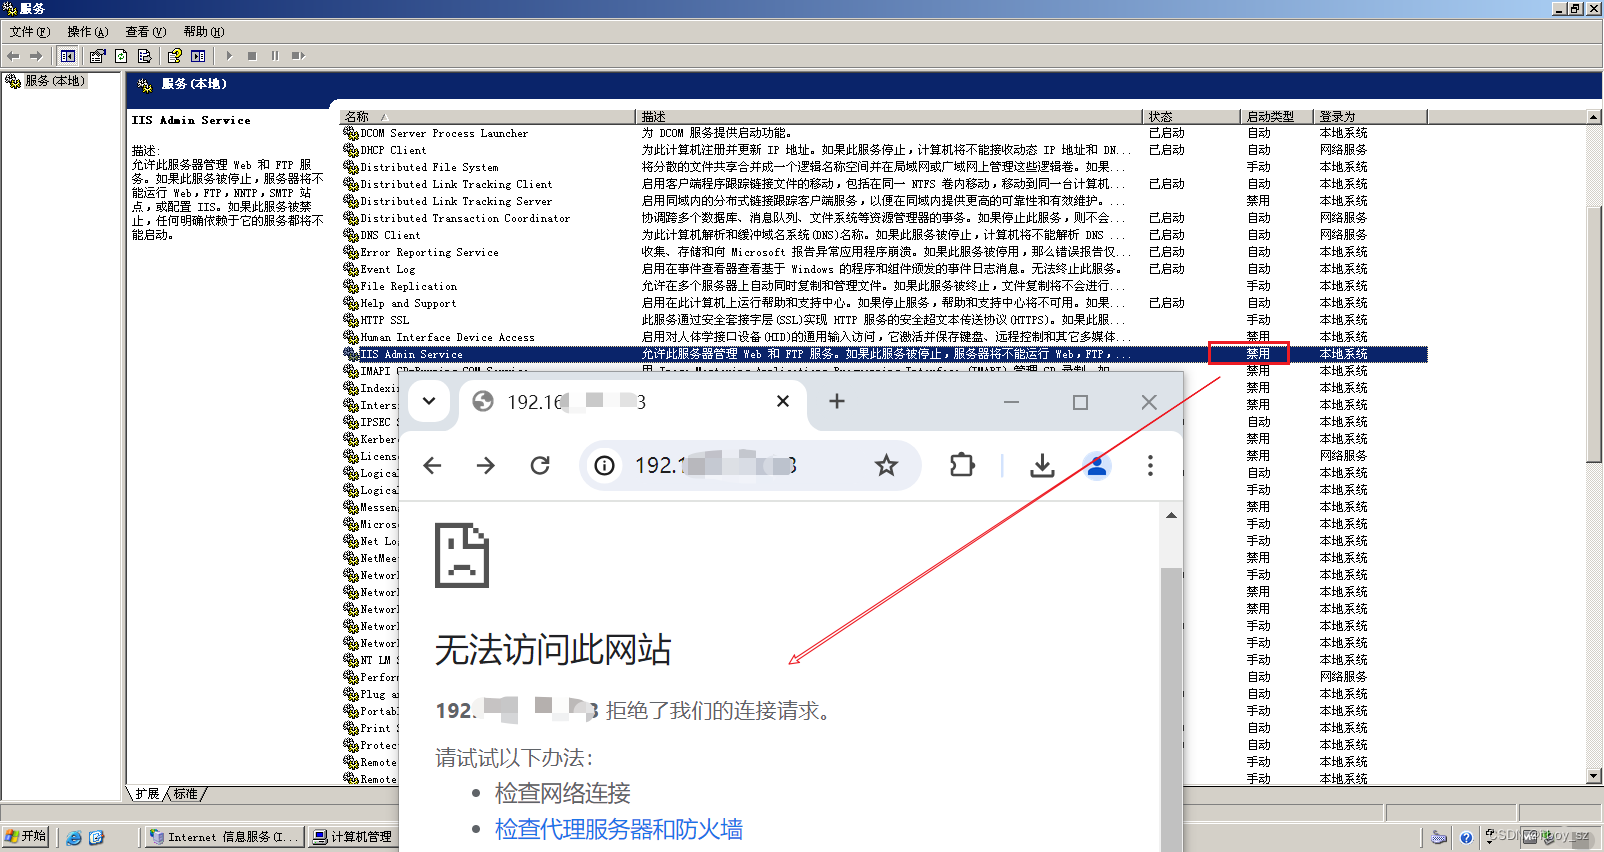Viewport: 1604px width, 852px height.
Task: Click the 启动类型 column header
Action: point(1276,117)
